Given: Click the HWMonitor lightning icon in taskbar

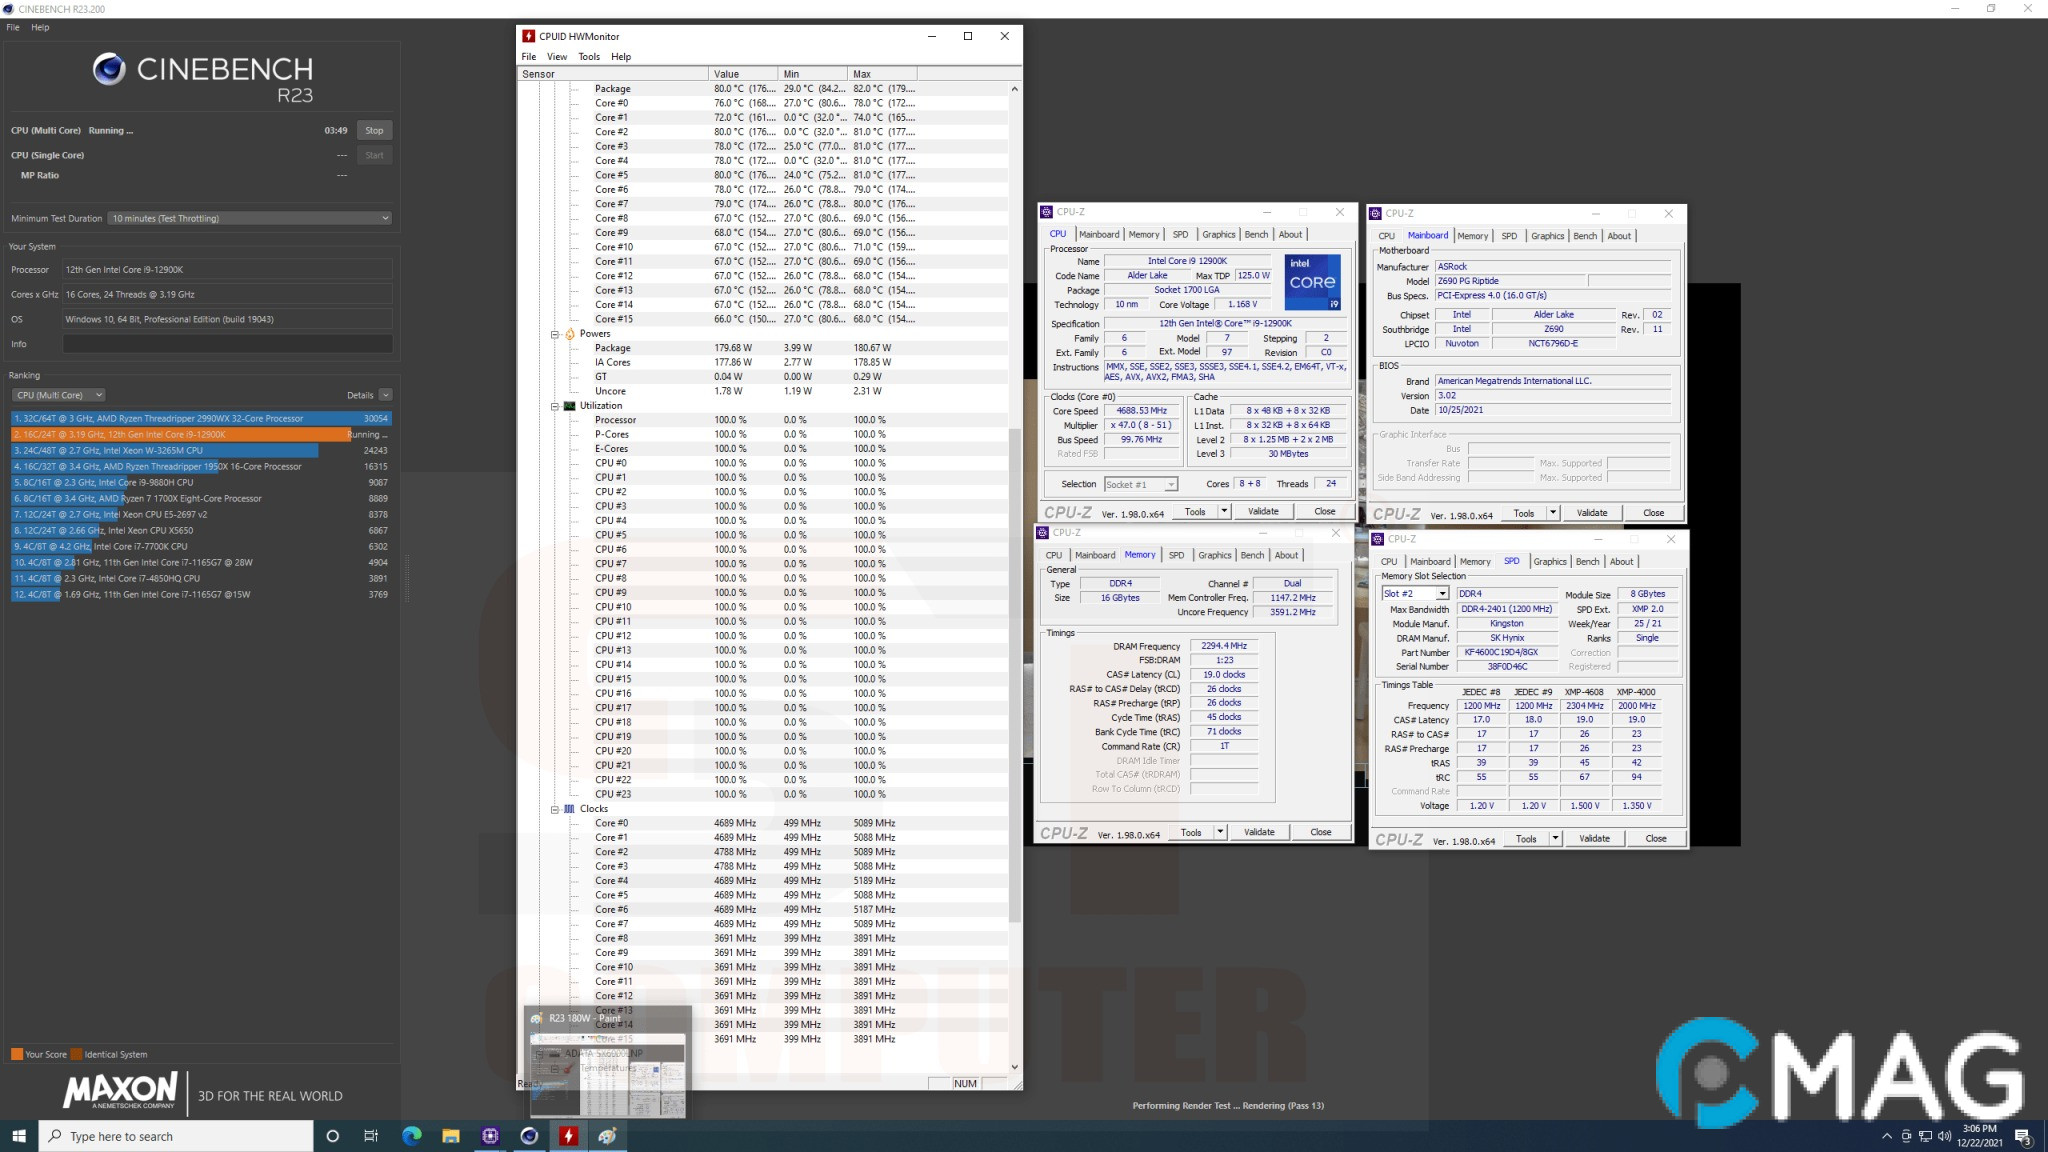Looking at the screenshot, I should pos(568,1136).
